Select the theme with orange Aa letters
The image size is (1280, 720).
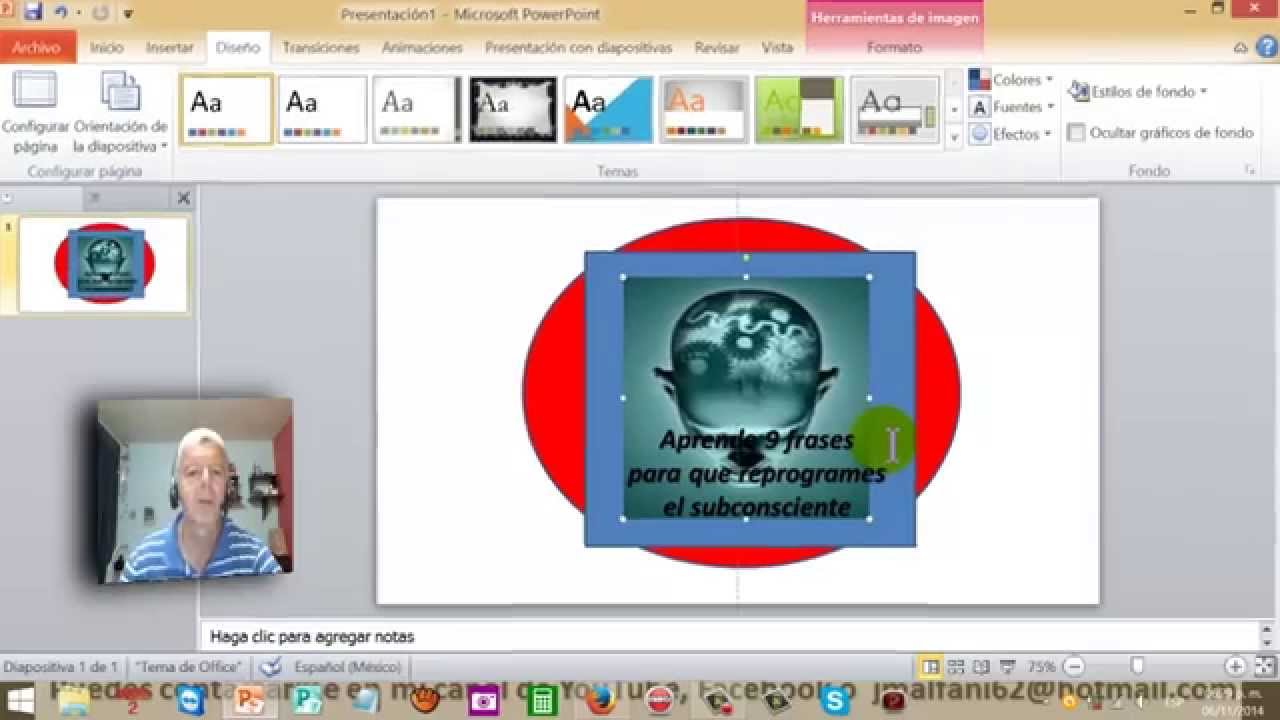pyautogui.click(x=704, y=110)
